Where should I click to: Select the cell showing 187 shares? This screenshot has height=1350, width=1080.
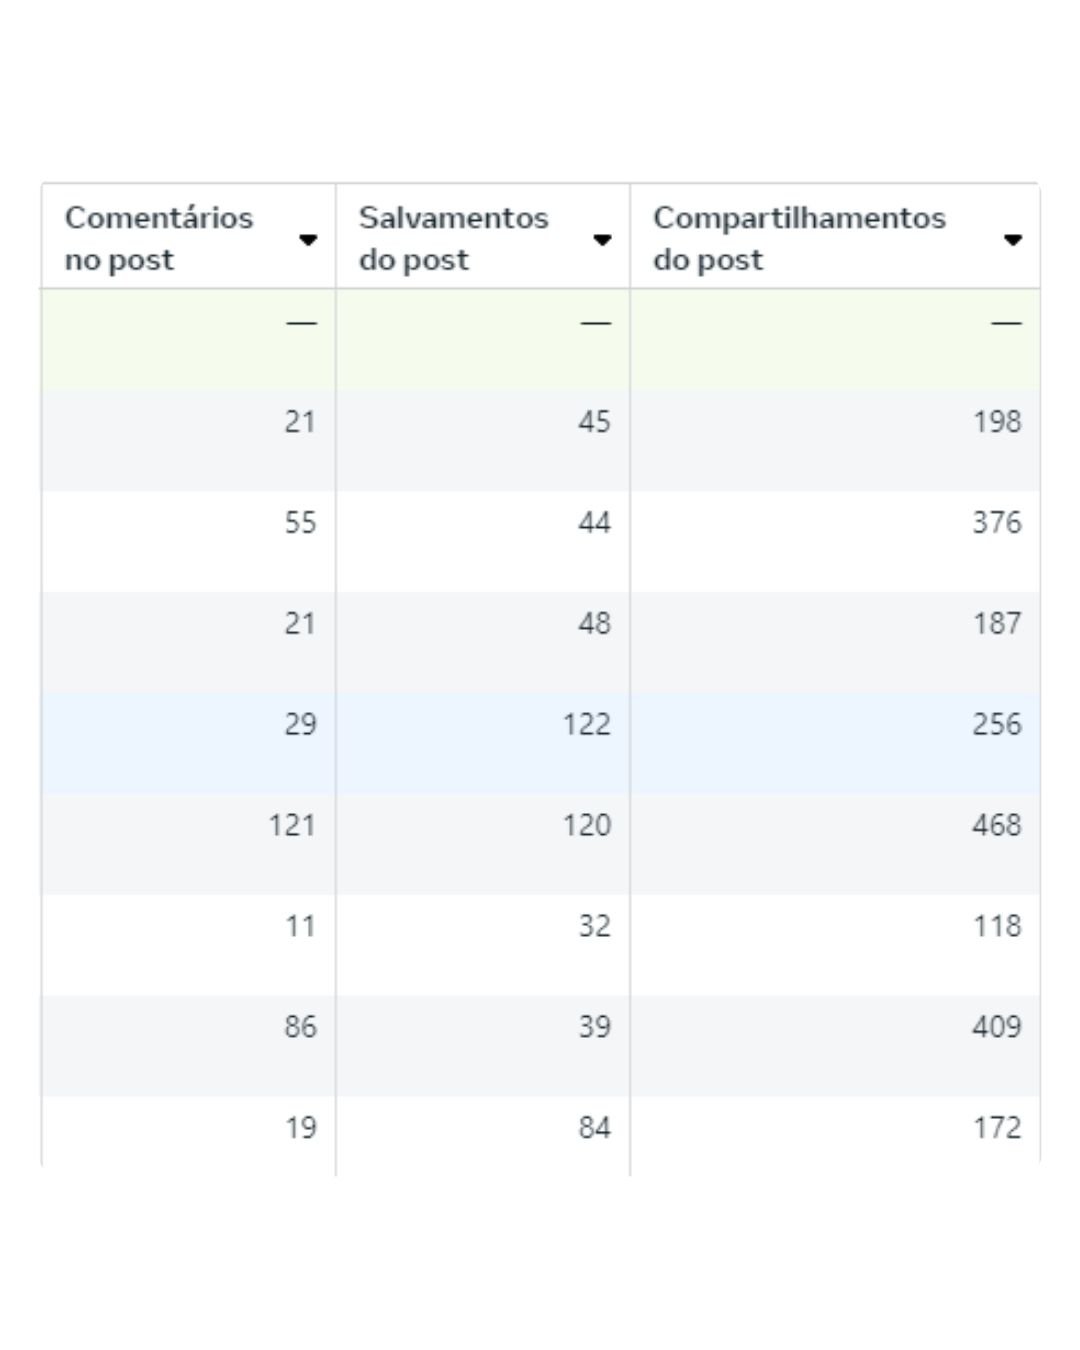[997, 624]
